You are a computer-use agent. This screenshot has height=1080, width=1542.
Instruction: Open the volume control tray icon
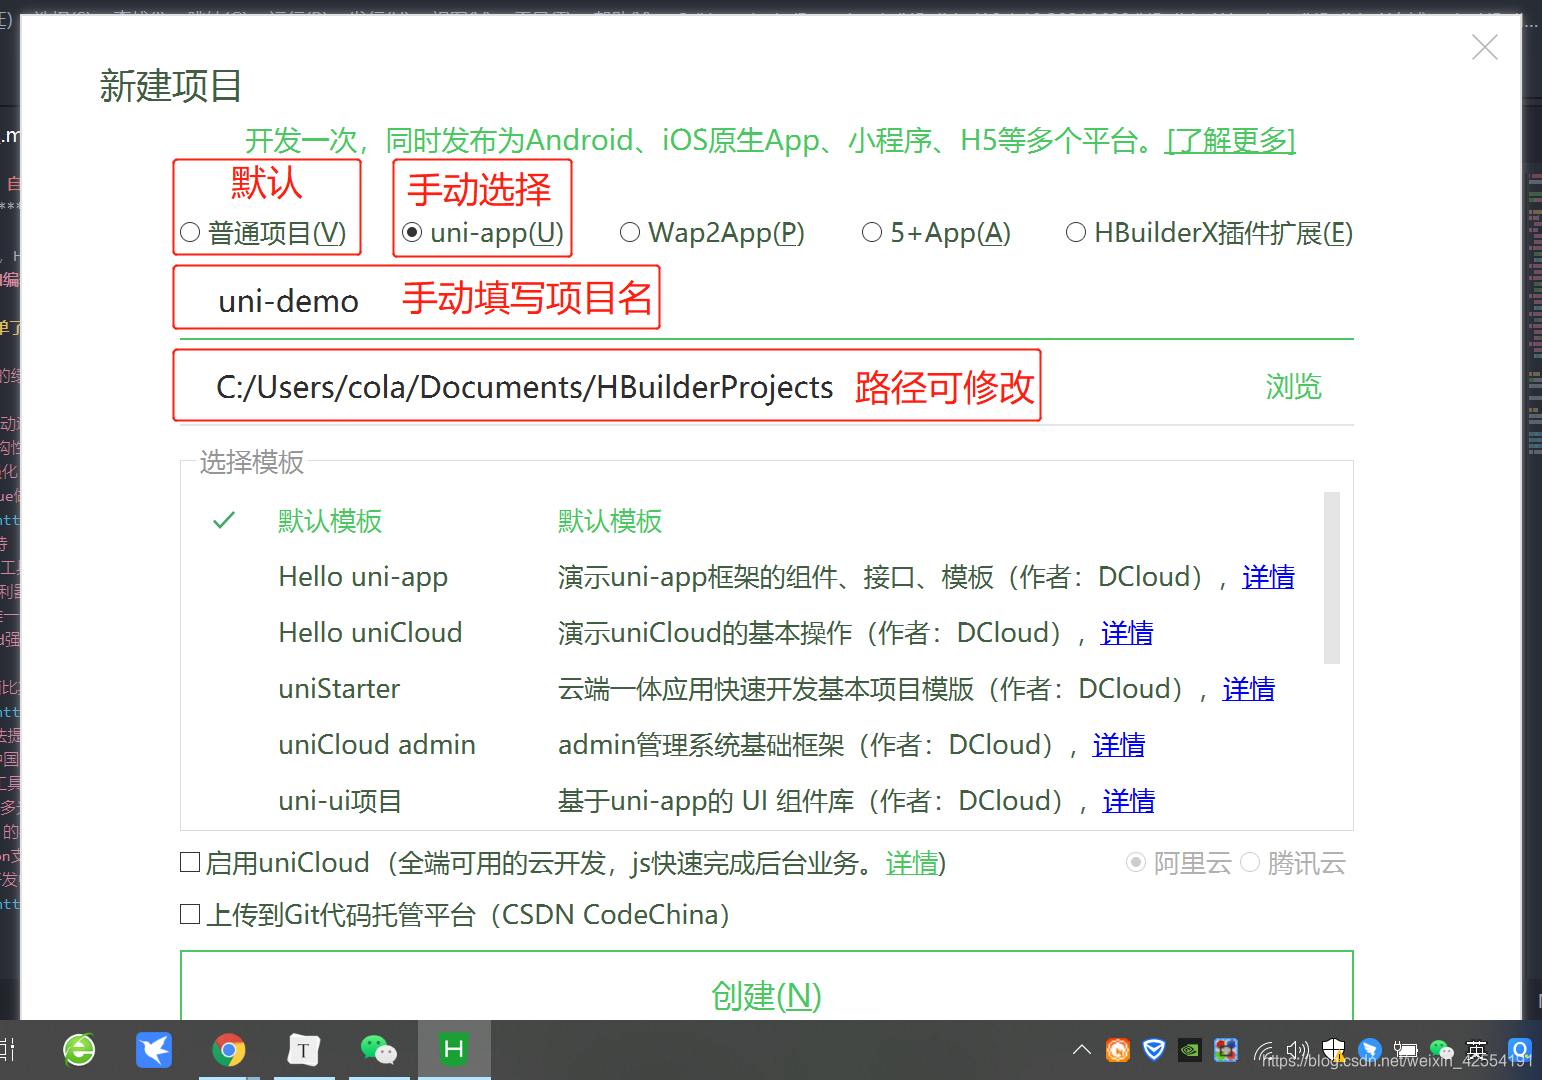tap(1298, 1050)
